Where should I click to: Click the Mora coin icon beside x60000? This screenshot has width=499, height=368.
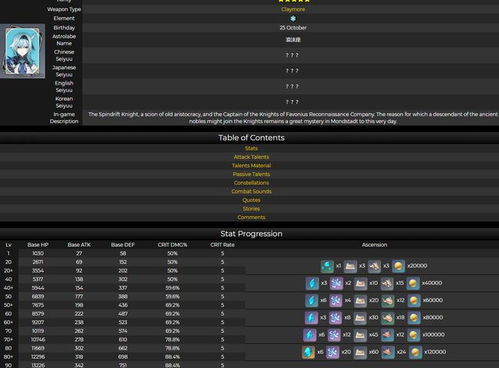coord(413,300)
